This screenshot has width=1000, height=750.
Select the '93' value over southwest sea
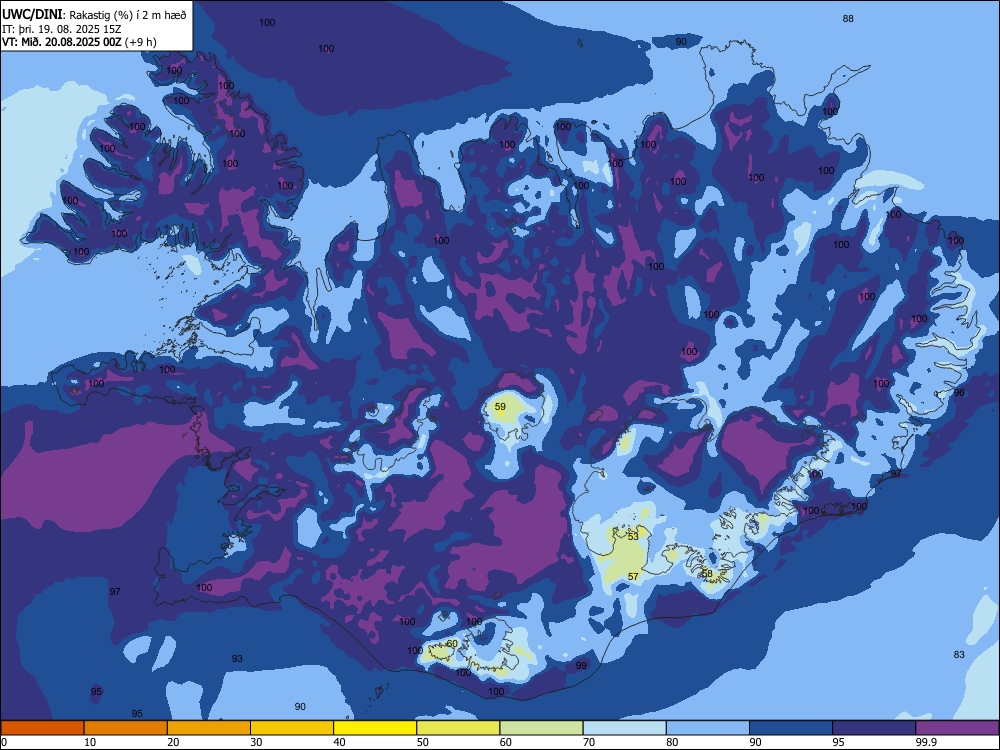pos(237,658)
